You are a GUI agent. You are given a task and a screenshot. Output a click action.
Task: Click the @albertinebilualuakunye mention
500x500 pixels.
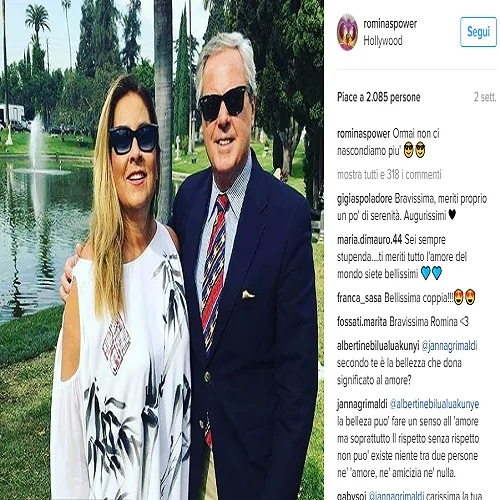[434, 404]
